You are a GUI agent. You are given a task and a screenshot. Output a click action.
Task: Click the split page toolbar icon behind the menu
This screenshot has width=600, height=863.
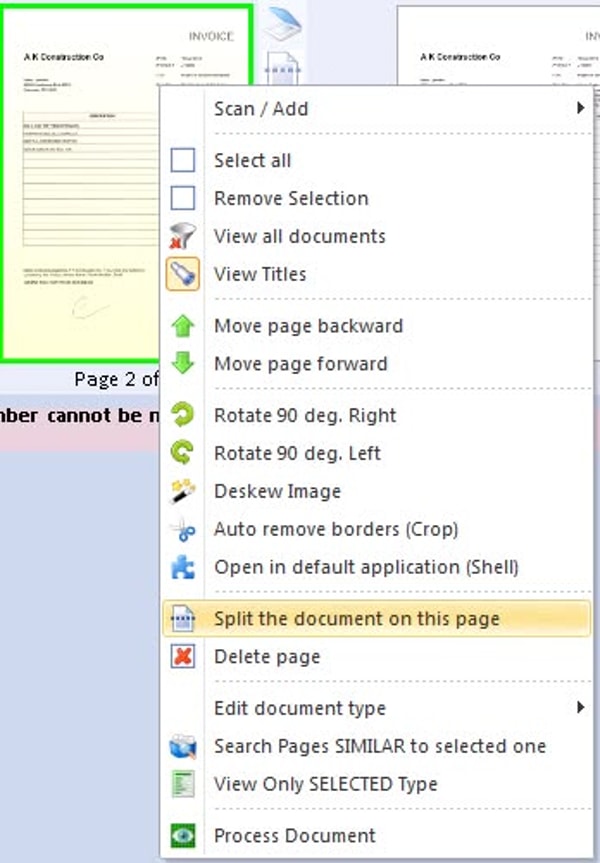283,68
